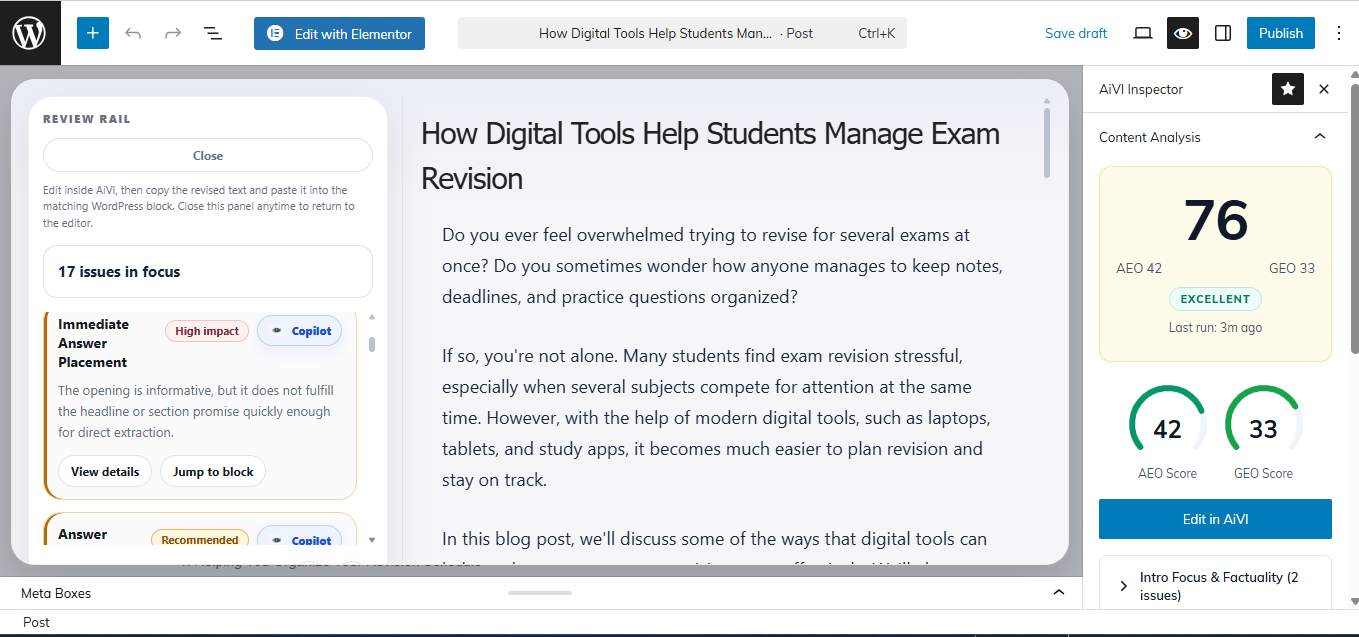Screen dimensions: 1359x637
Task: Click Edit with Elementor button
Action: pyautogui.click(x=339, y=33)
